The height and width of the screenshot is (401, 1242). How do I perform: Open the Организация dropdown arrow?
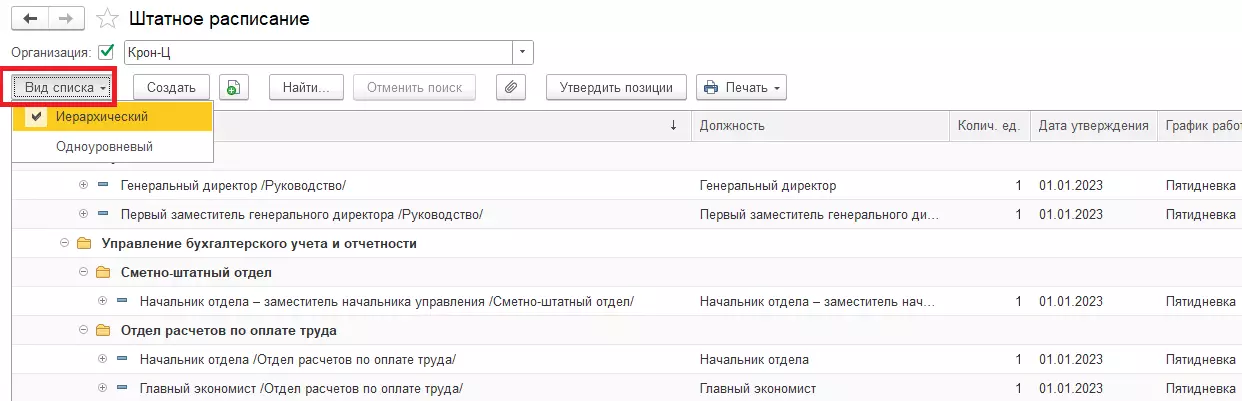523,52
